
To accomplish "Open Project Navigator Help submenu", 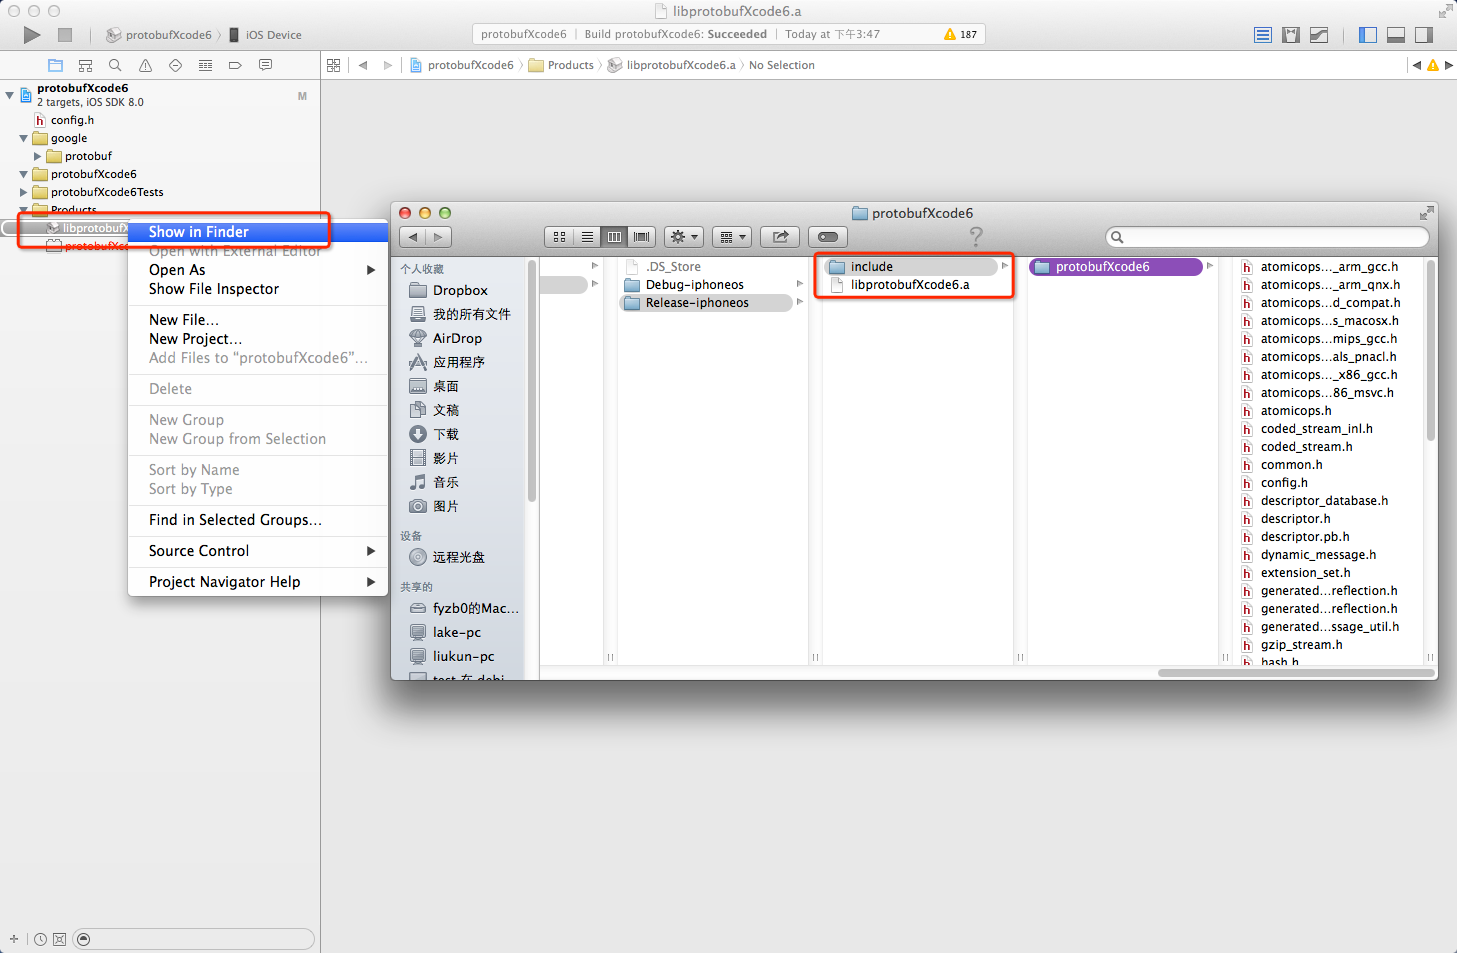I will coord(258,582).
